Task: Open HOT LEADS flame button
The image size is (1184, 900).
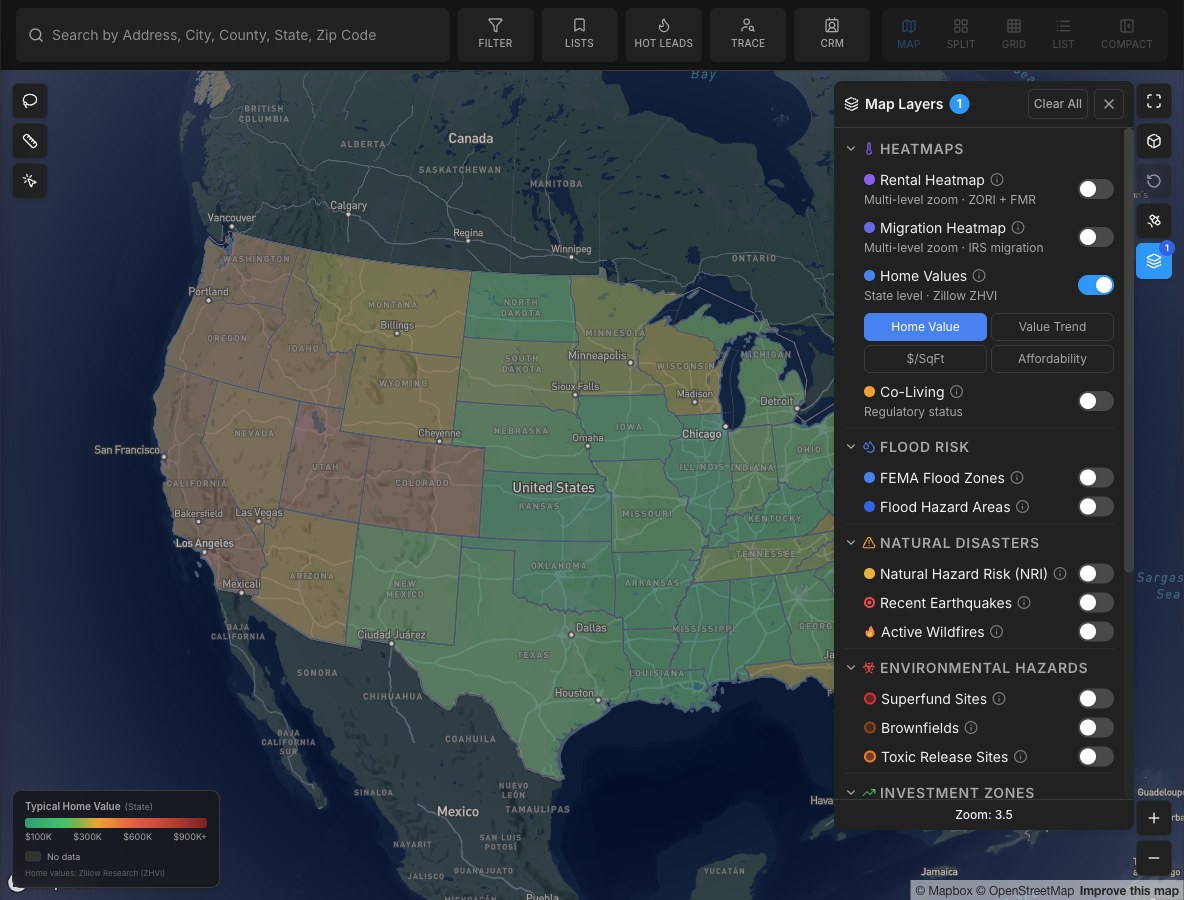Action: point(664,35)
